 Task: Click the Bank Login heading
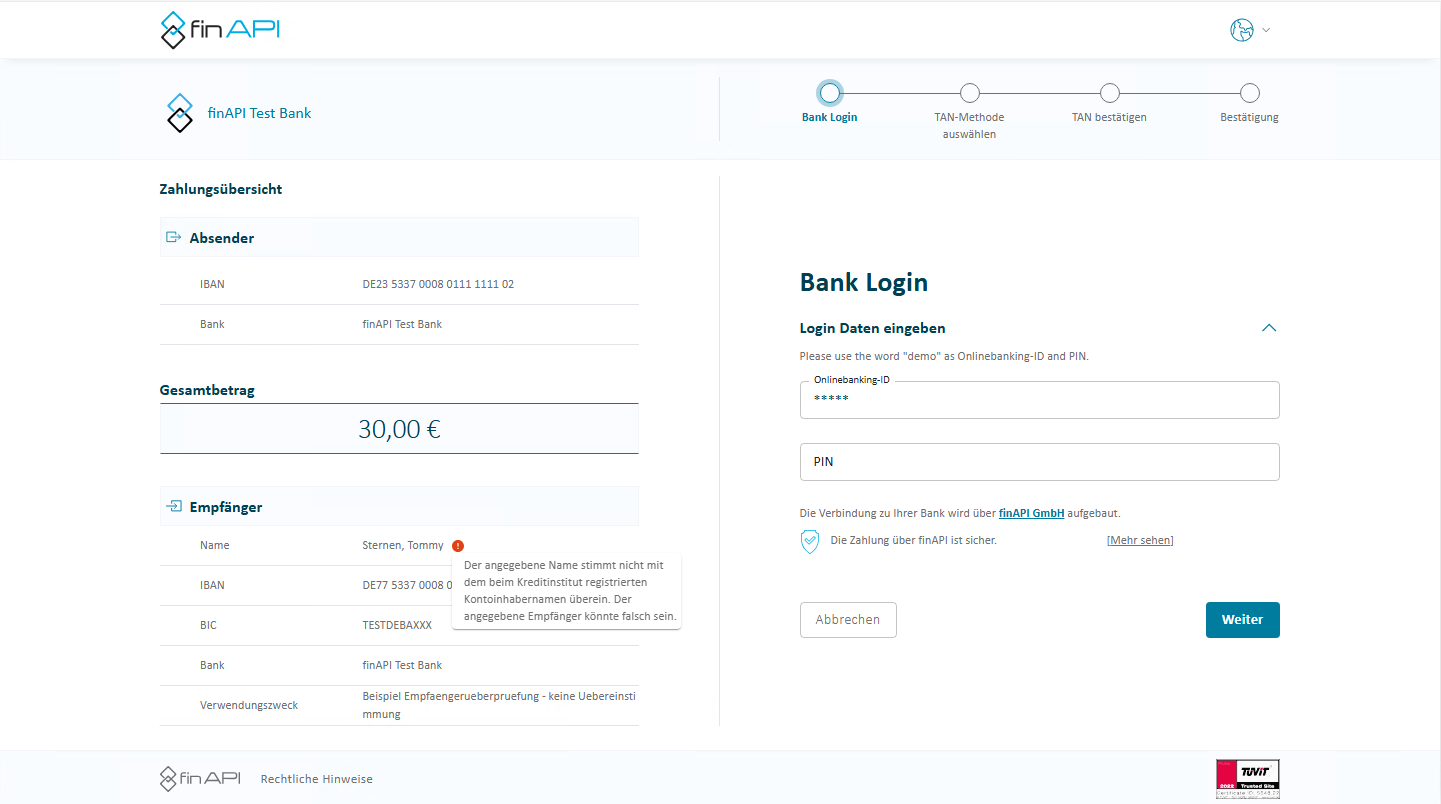(x=864, y=283)
